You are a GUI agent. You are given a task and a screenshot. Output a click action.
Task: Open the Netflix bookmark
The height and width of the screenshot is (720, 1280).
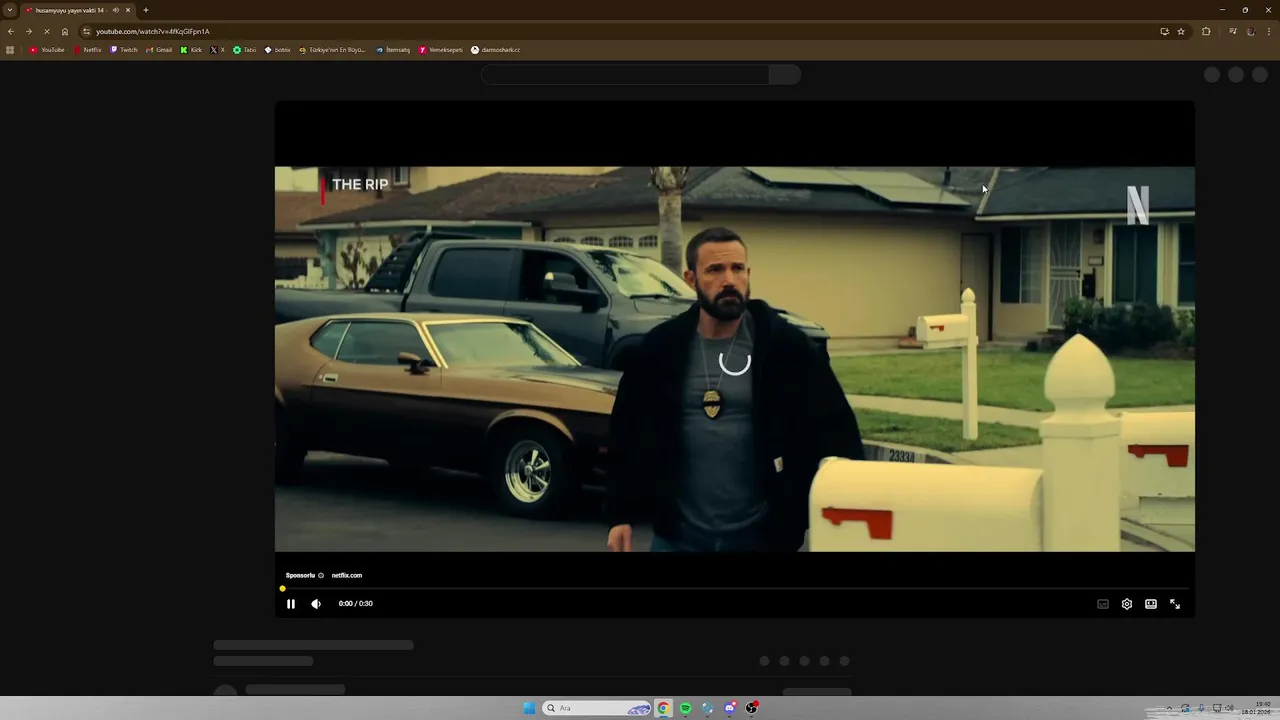(88, 50)
